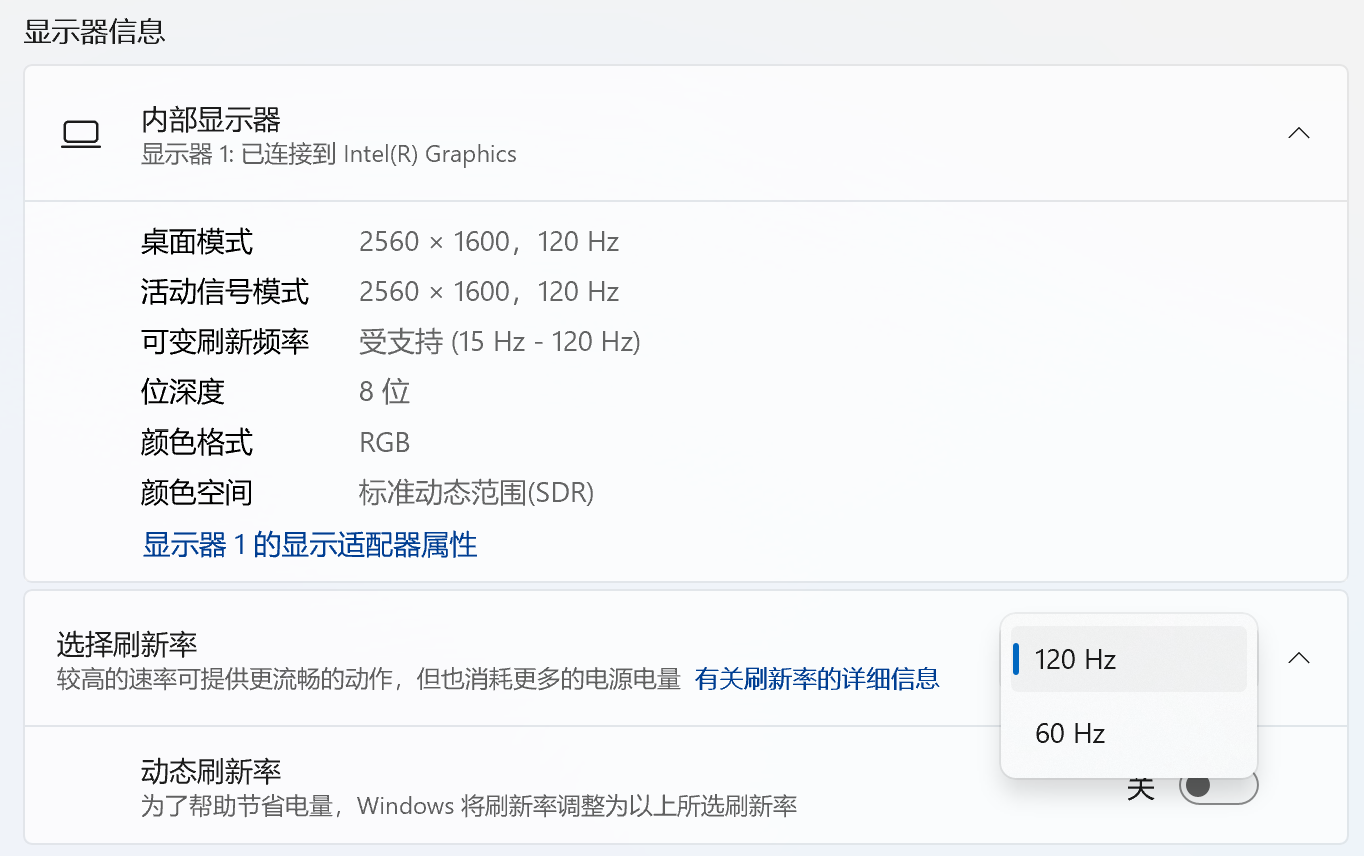Click the 颜色空间 SDR value

click(477, 492)
